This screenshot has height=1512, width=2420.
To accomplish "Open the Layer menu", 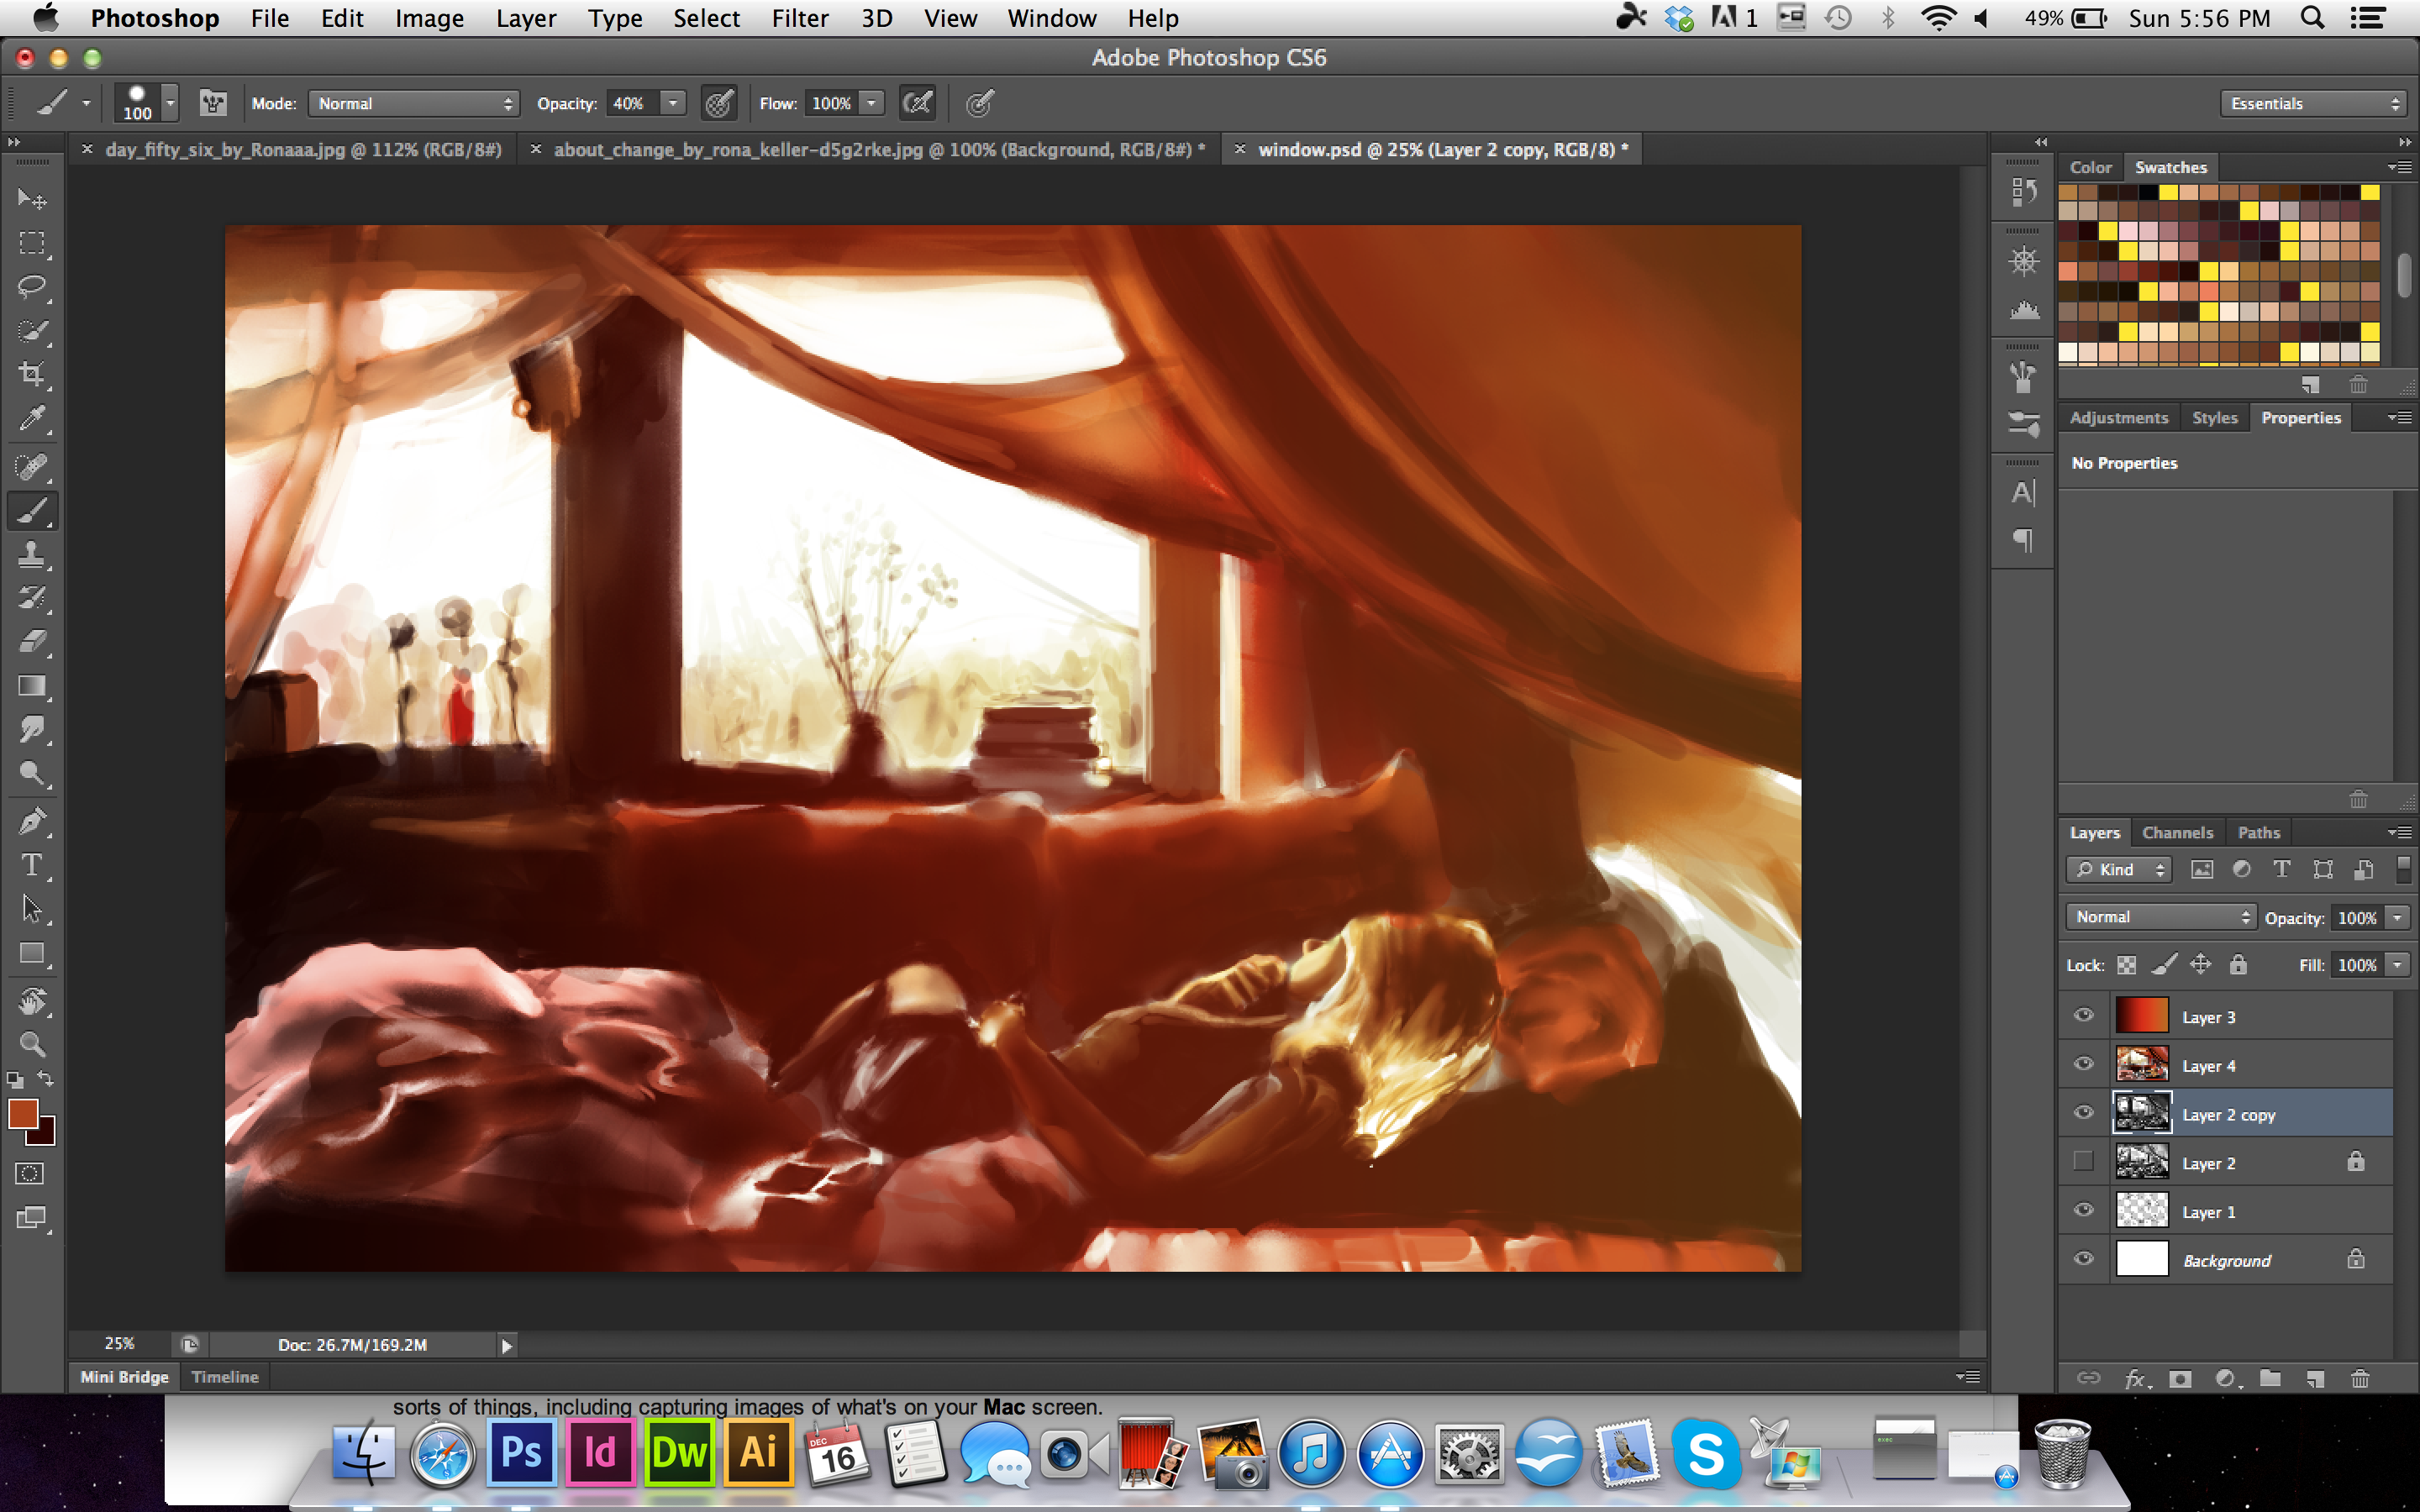I will 526,18.
